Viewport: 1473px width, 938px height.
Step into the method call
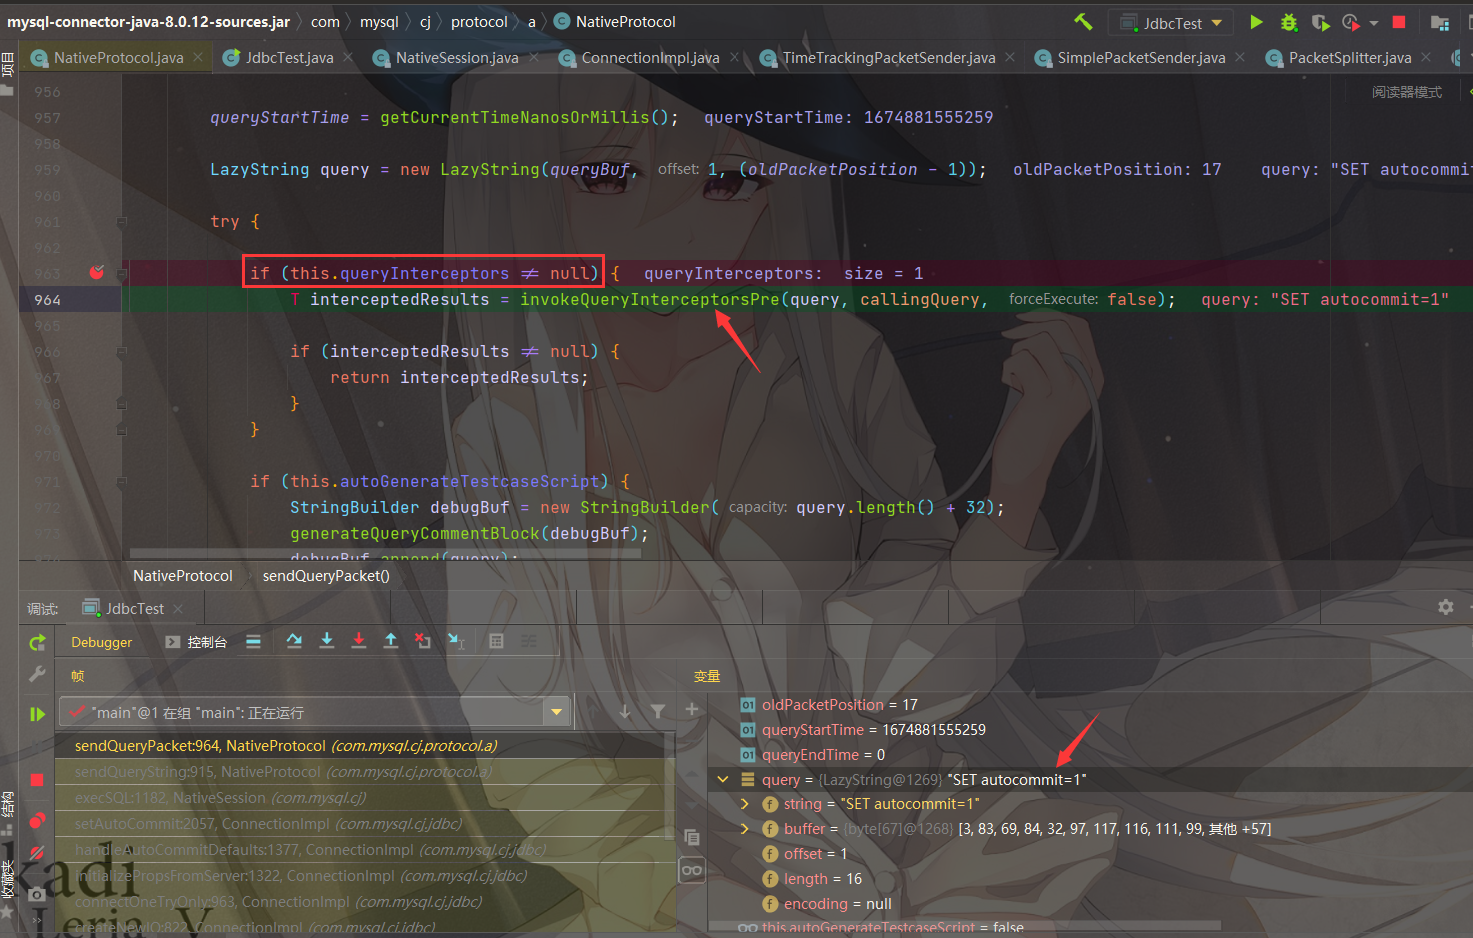click(x=327, y=641)
